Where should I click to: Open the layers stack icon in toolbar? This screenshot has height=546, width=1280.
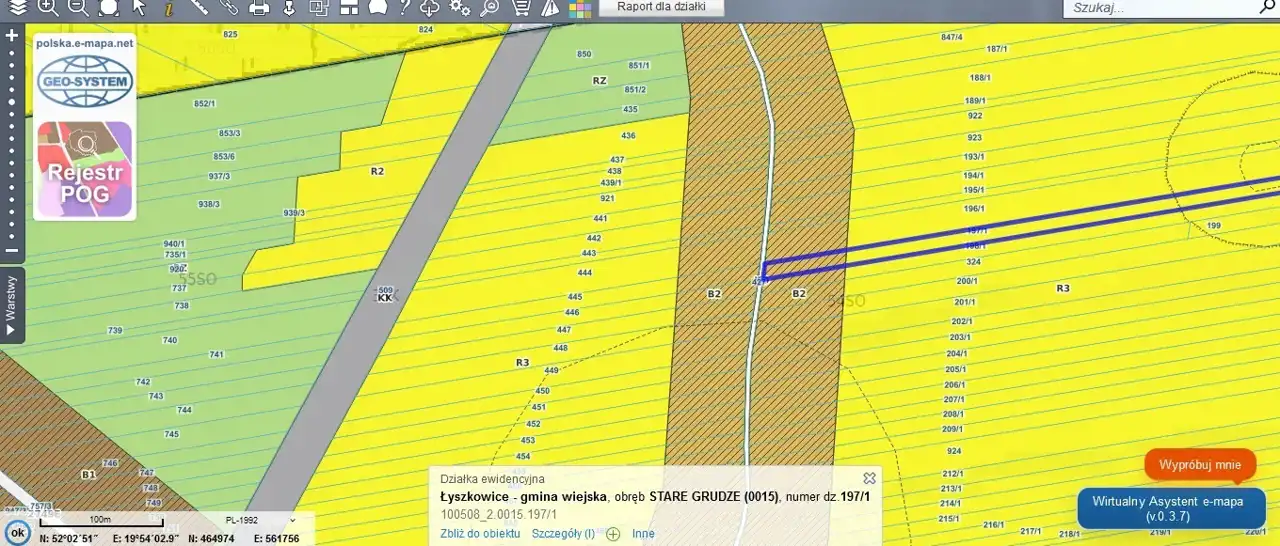[18, 8]
